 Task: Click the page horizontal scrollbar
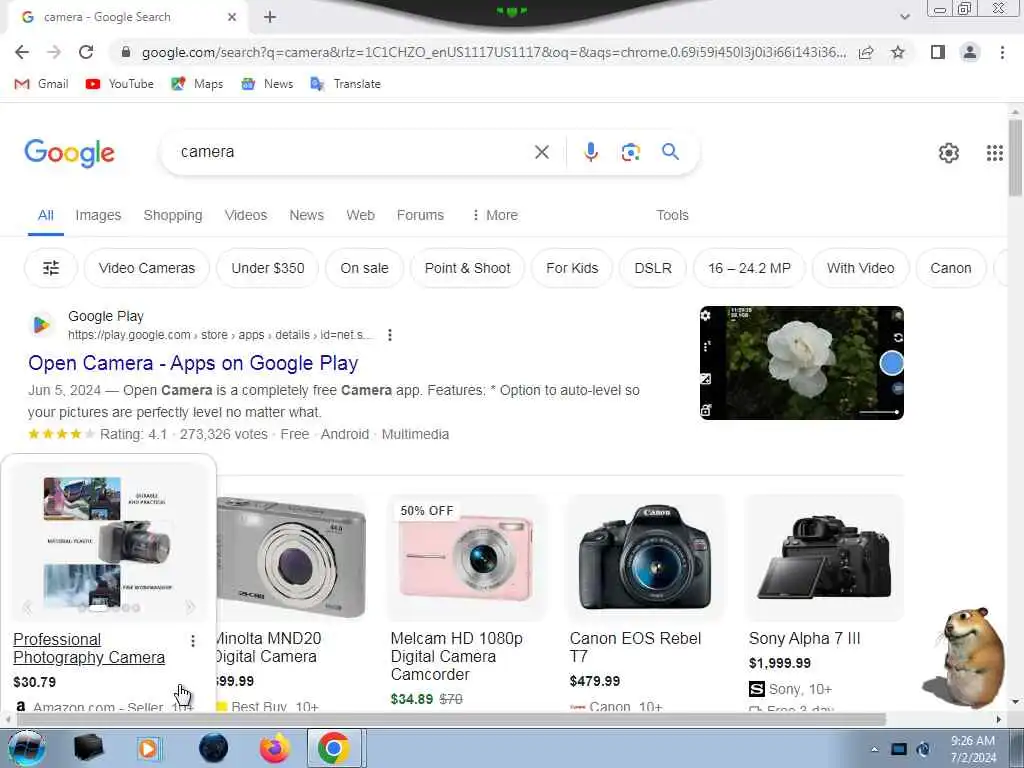click(x=451, y=720)
